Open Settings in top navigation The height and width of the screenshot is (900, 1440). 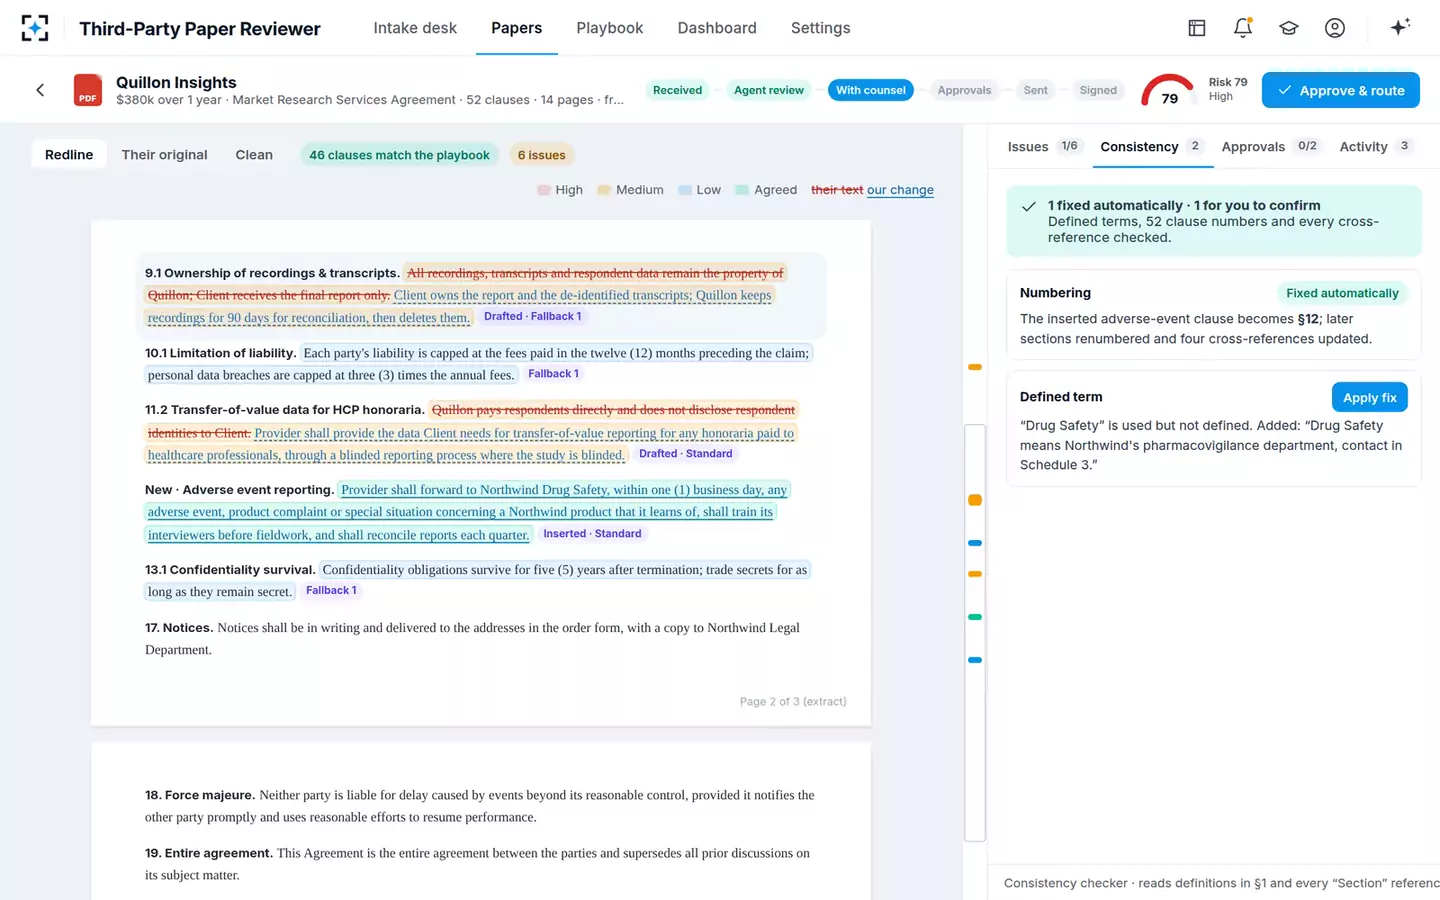pyautogui.click(x=820, y=28)
